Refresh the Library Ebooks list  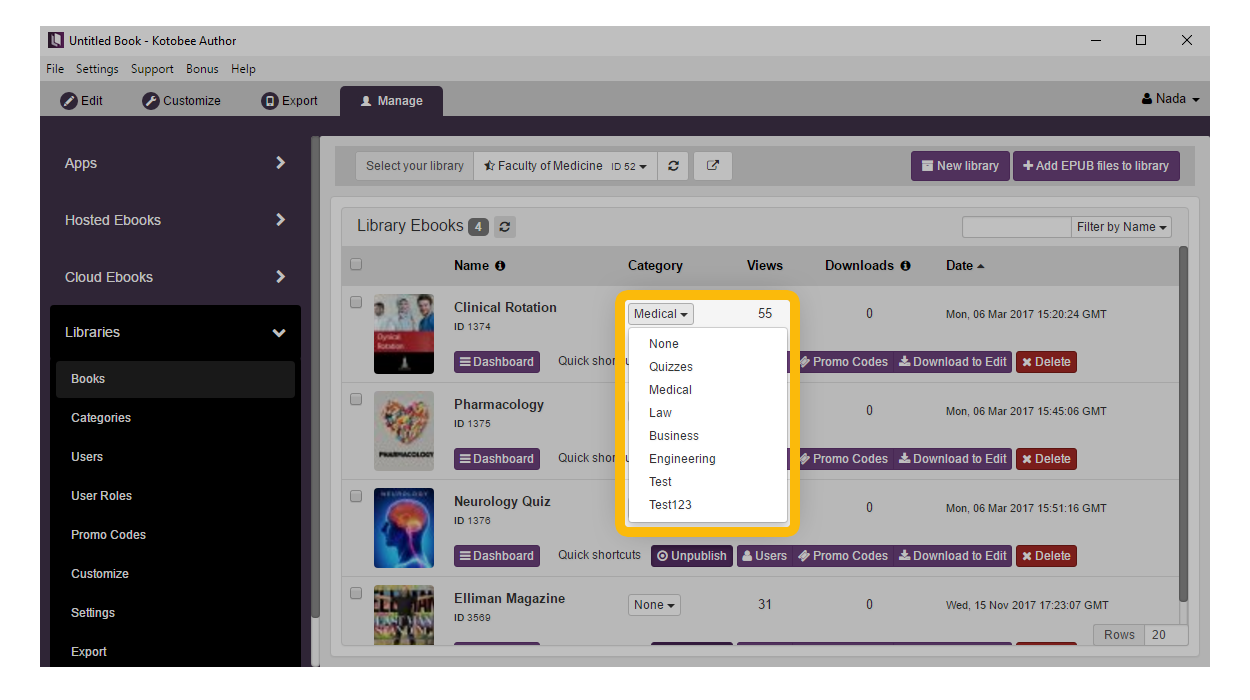coord(505,227)
